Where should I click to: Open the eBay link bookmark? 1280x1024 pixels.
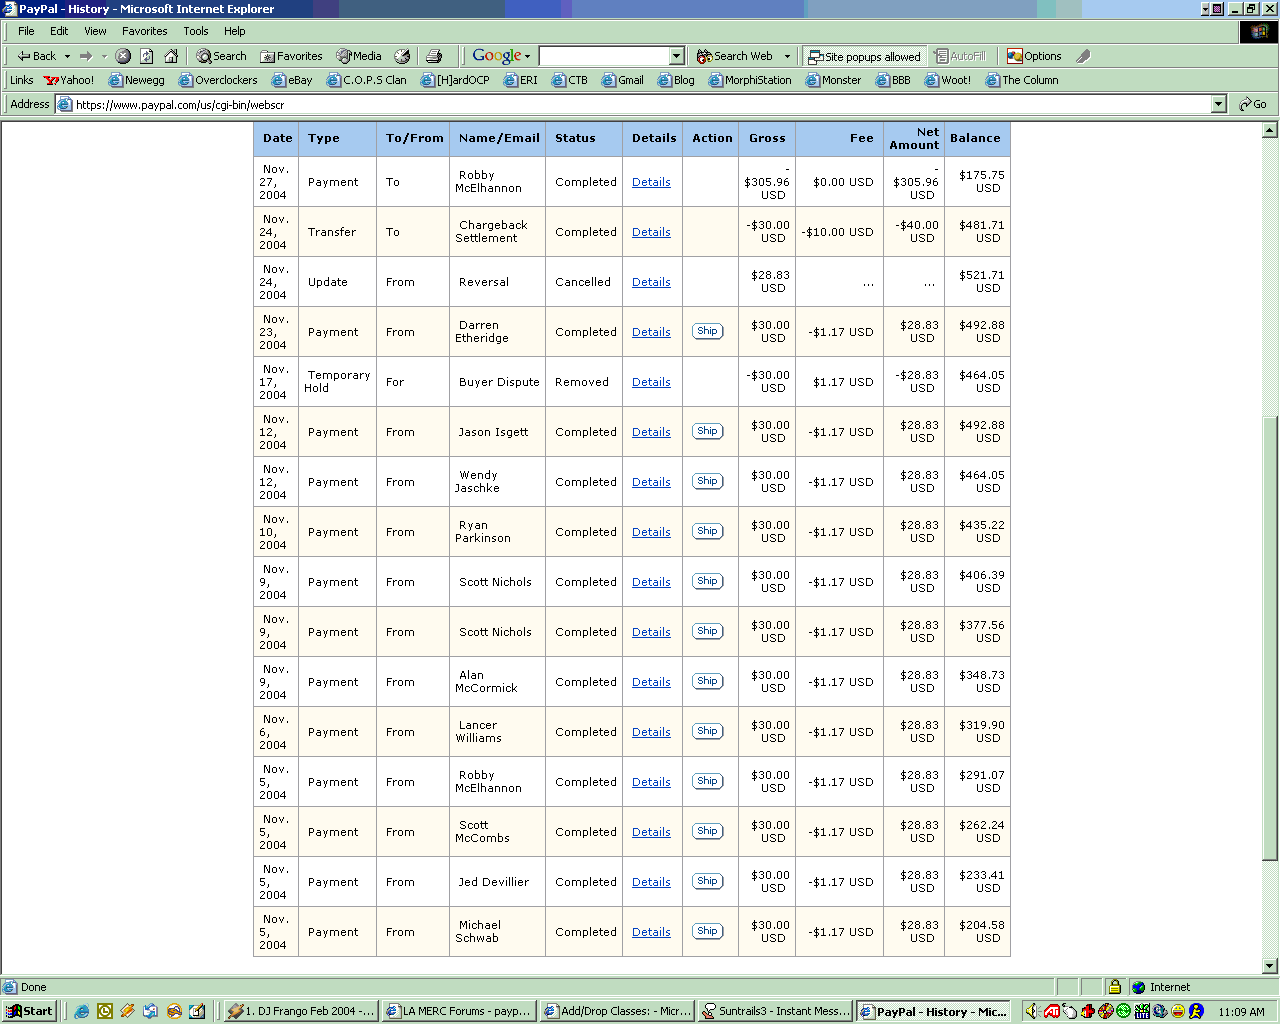pyautogui.click(x=292, y=80)
